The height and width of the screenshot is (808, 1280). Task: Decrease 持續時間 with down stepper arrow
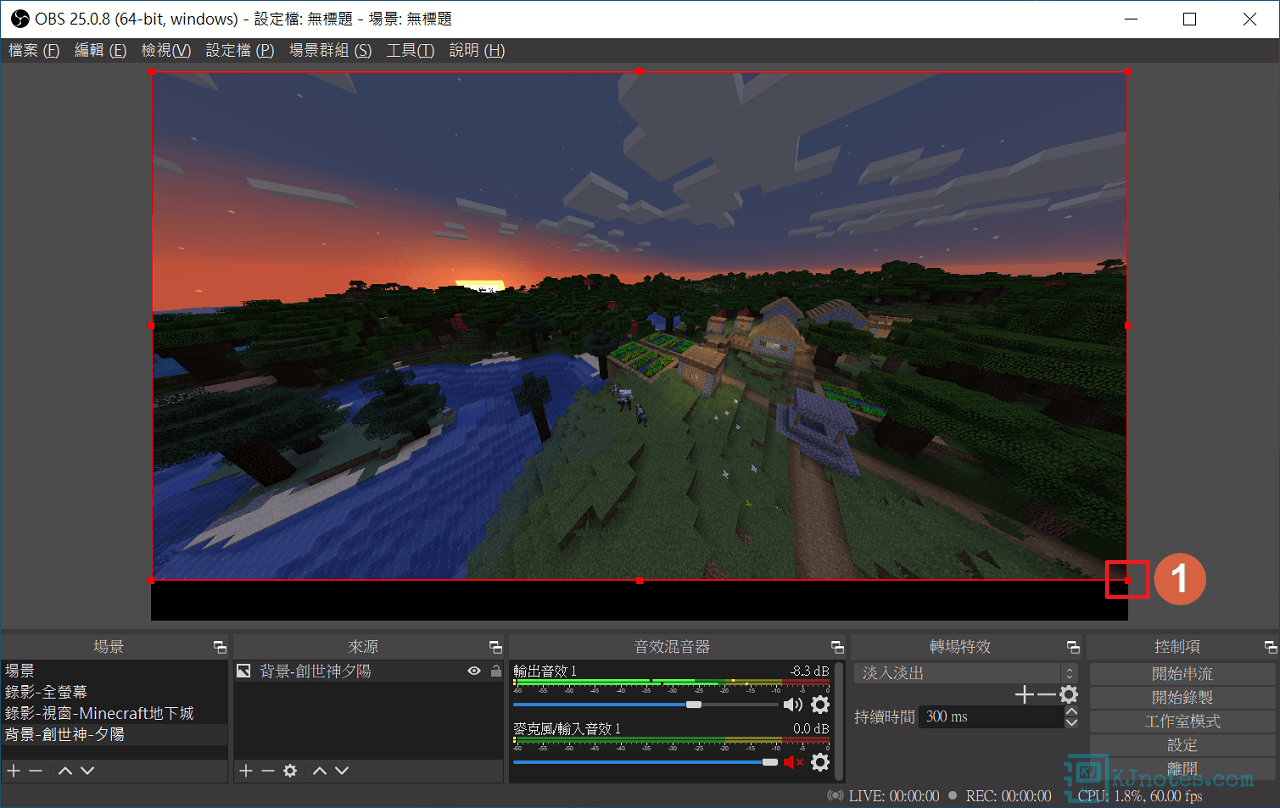(1072, 722)
